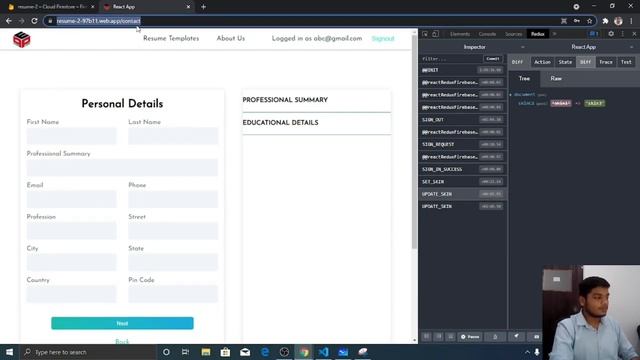This screenshot has width=640, height=360.
Task: Click the DevTools issues counter badge
Action: (x=594, y=34)
